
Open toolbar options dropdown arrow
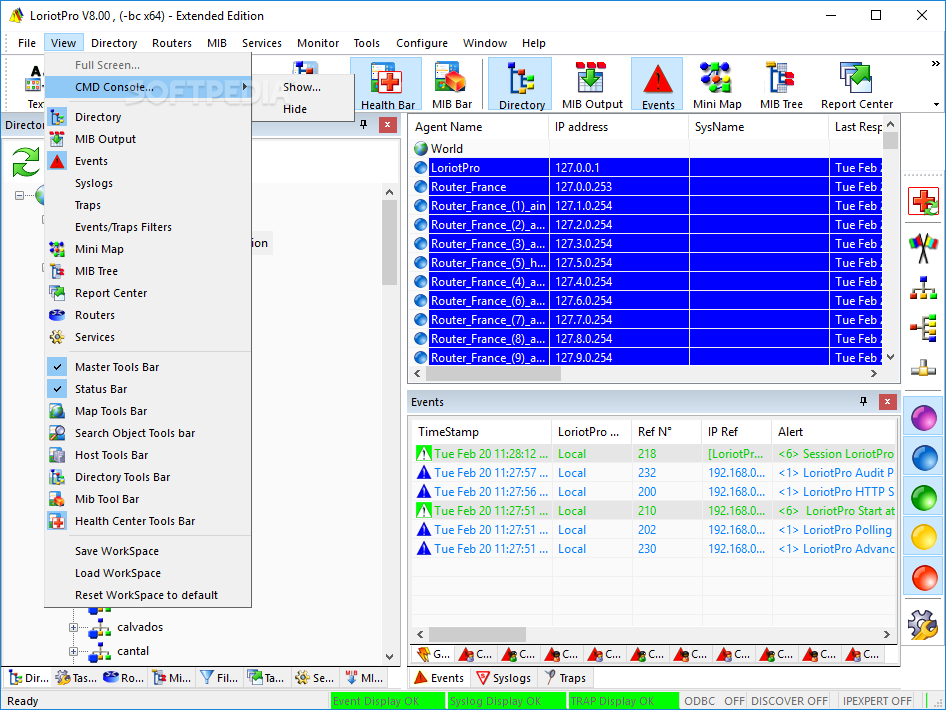(936, 104)
